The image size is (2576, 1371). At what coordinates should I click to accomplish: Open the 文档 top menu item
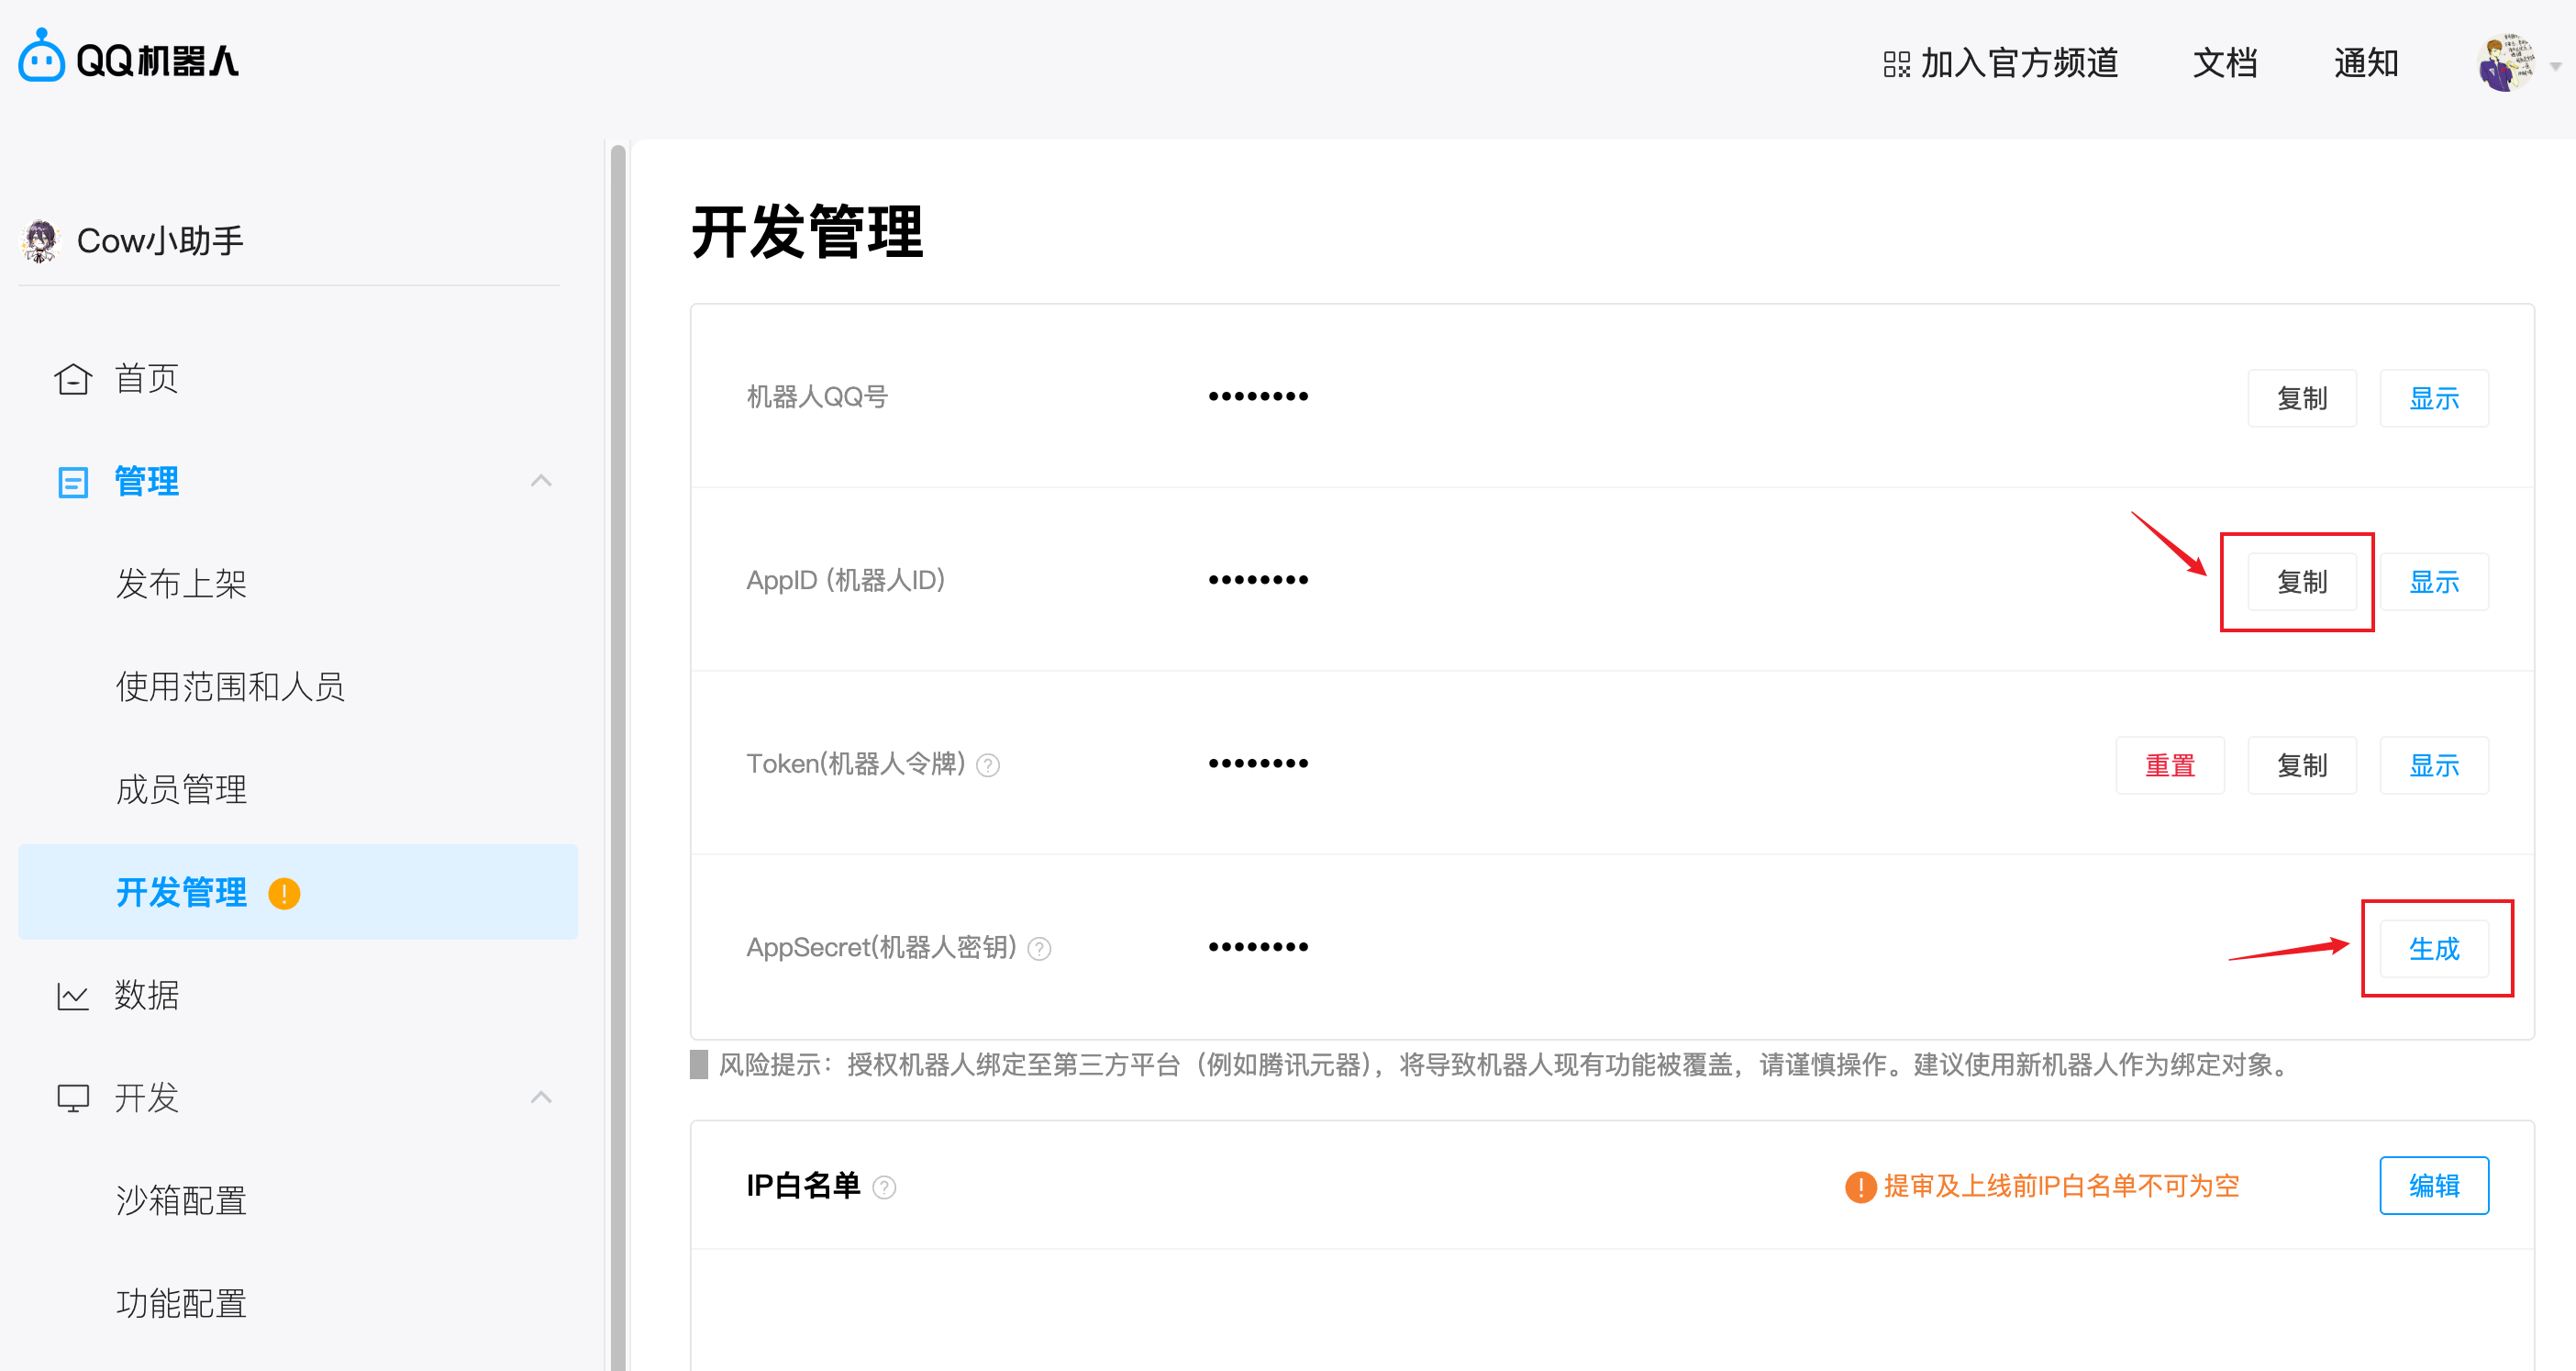tap(2225, 63)
